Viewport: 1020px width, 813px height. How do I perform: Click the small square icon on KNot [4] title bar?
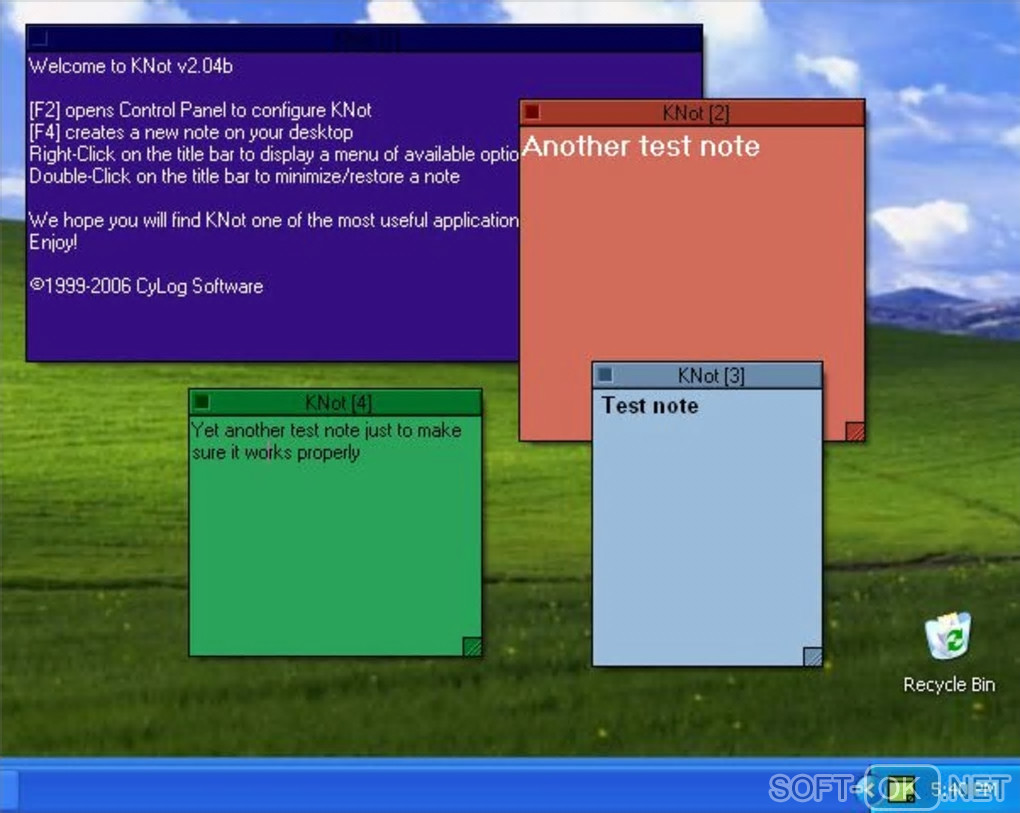(x=202, y=402)
